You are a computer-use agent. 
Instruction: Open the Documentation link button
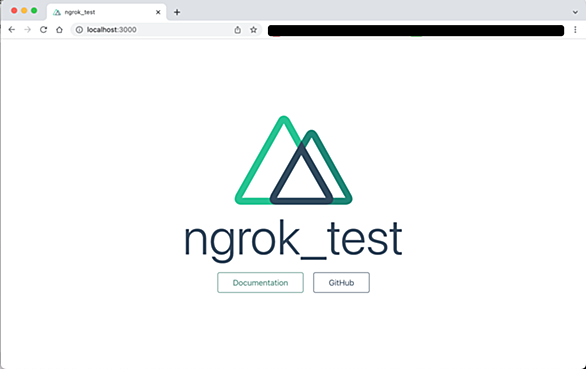point(260,283)
